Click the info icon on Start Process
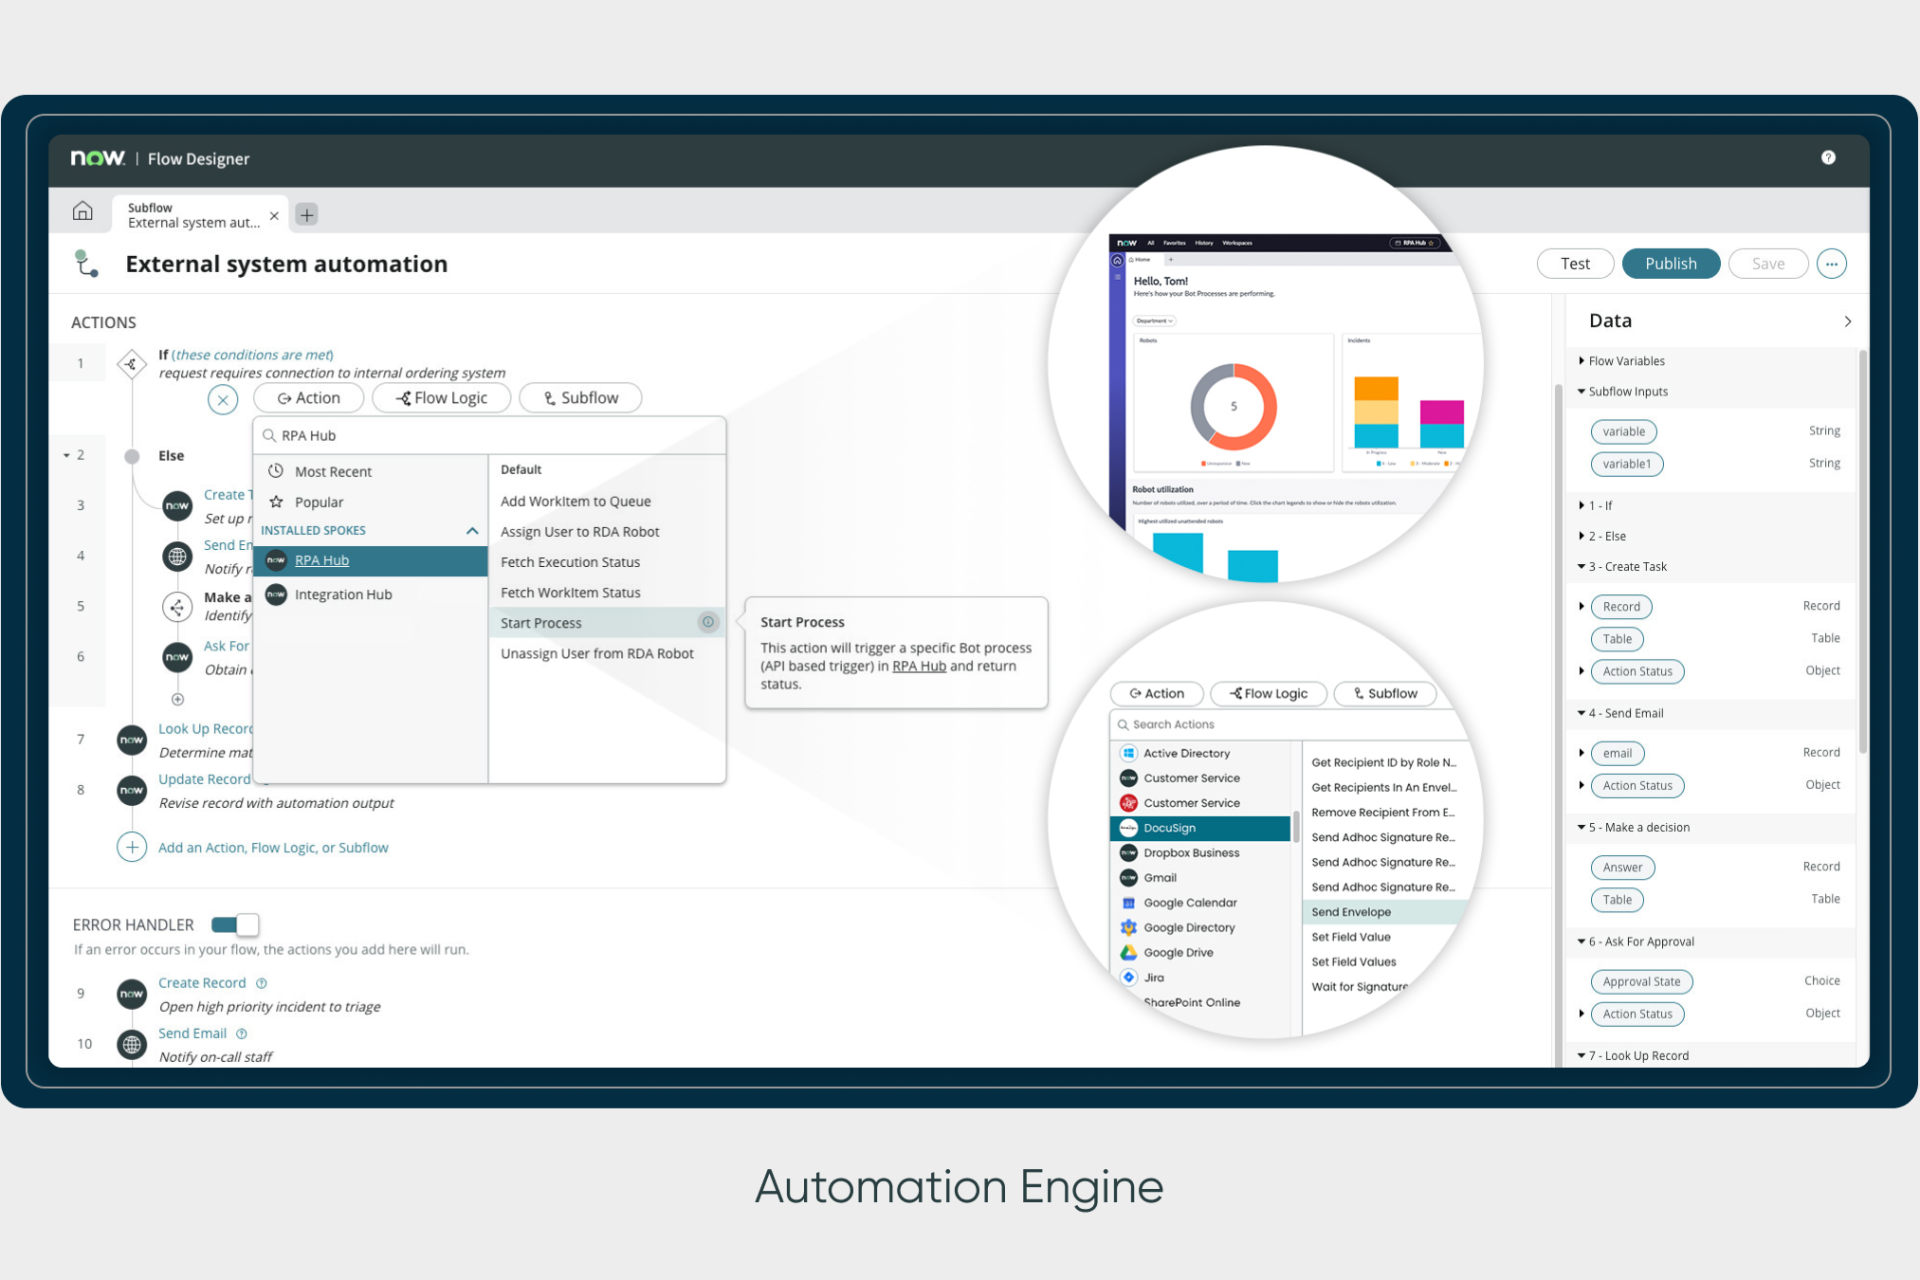1920x1280 pixels. [x=708, y=622]
